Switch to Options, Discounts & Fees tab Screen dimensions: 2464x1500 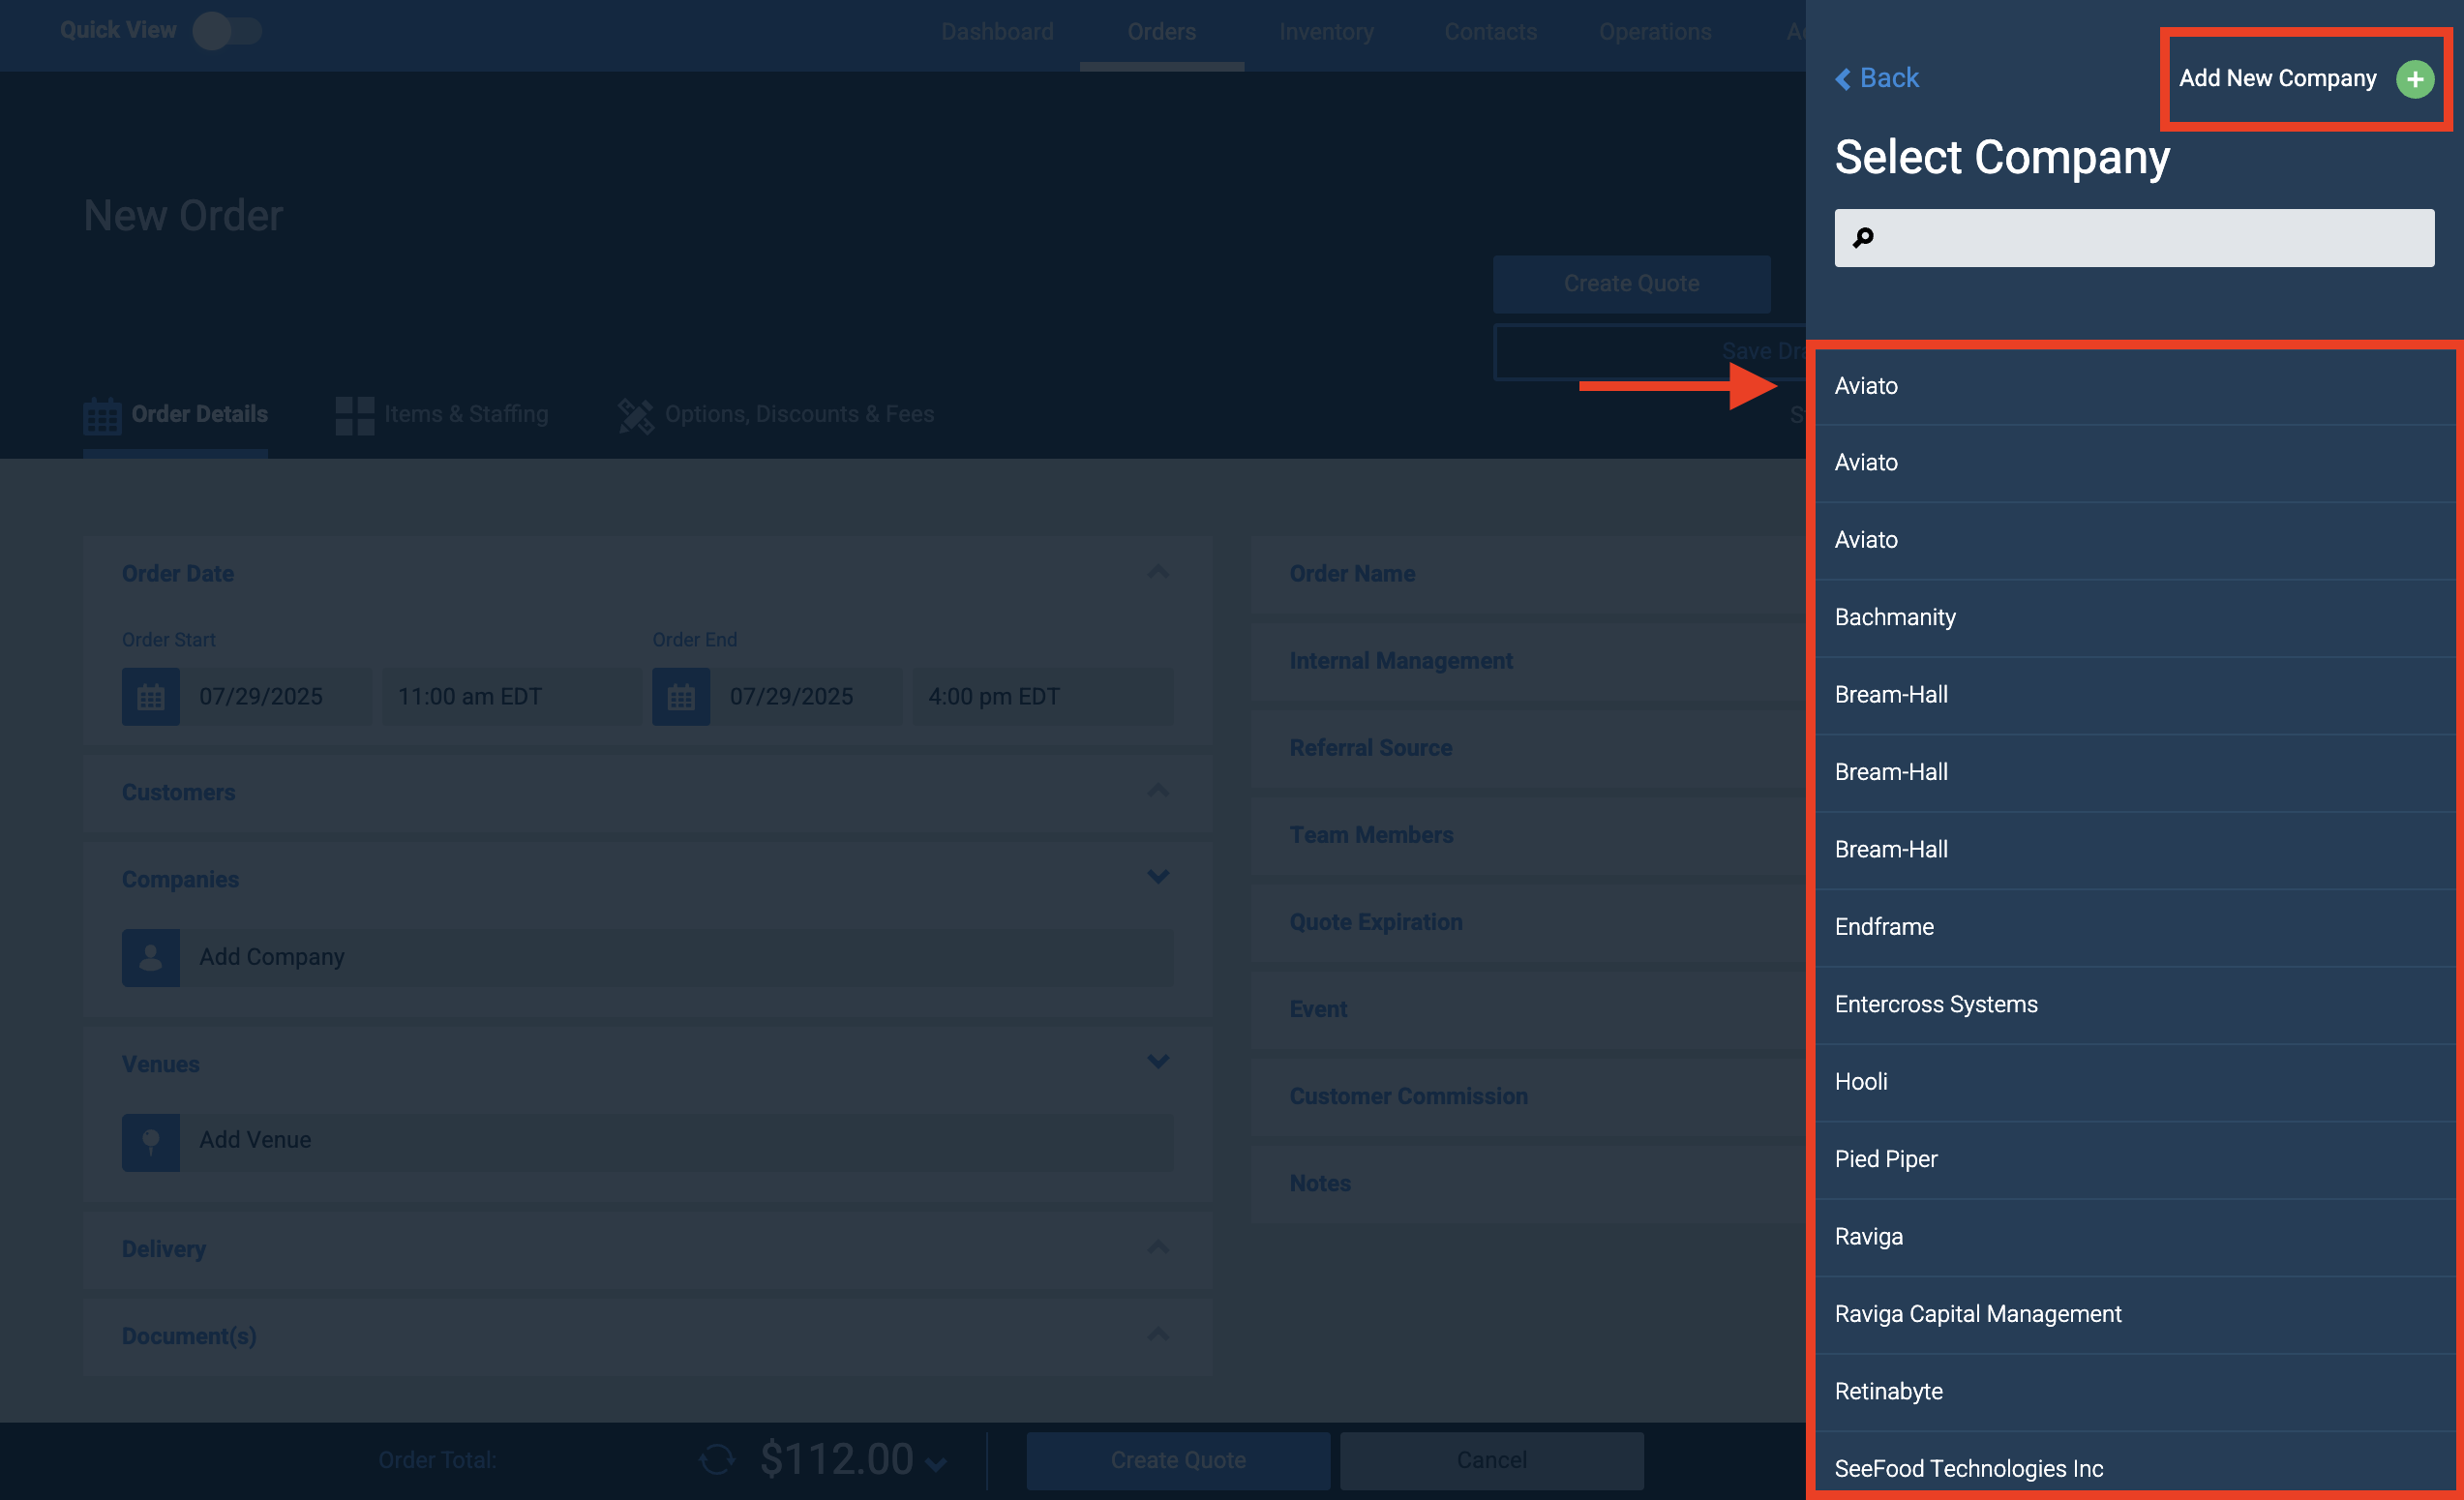pyautogui.click(x=776, y=415)
